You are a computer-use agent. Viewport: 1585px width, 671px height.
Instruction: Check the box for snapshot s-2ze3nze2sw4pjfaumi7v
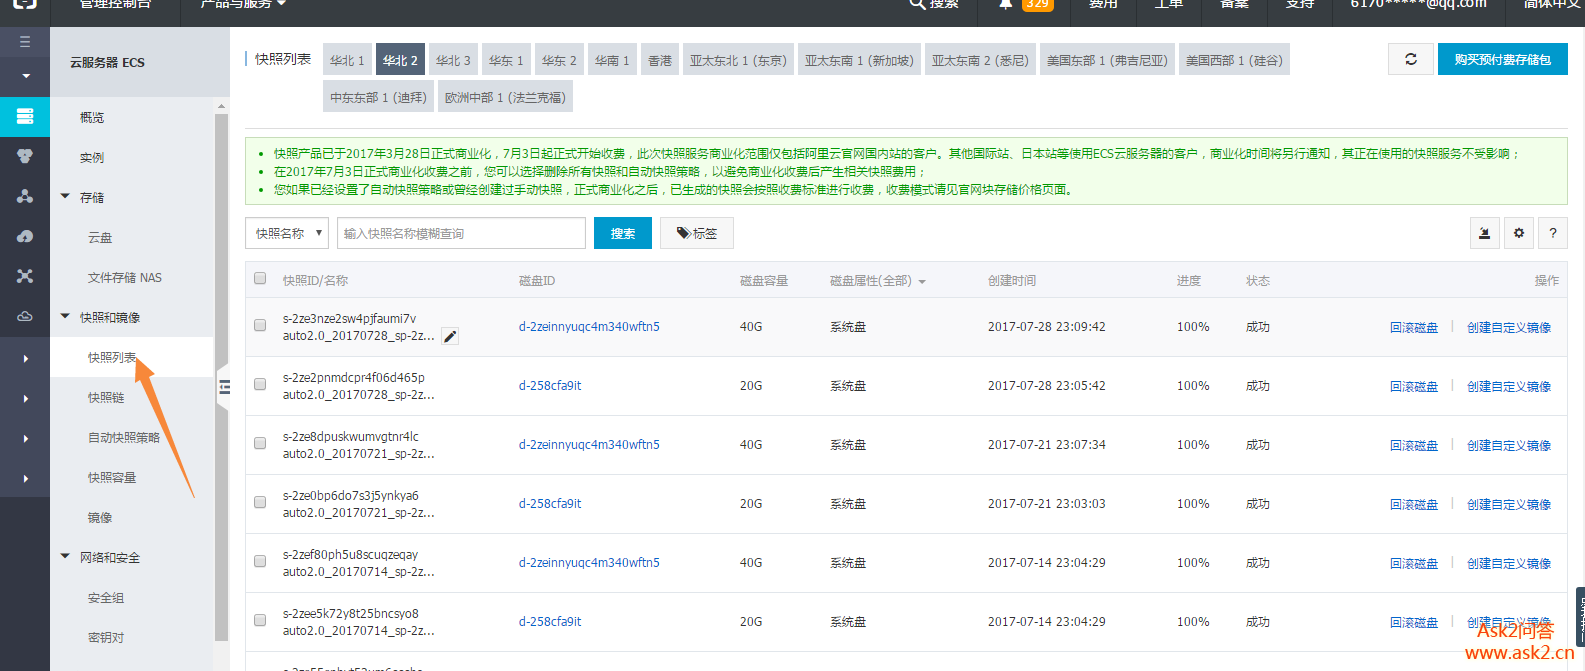[260, 325]
